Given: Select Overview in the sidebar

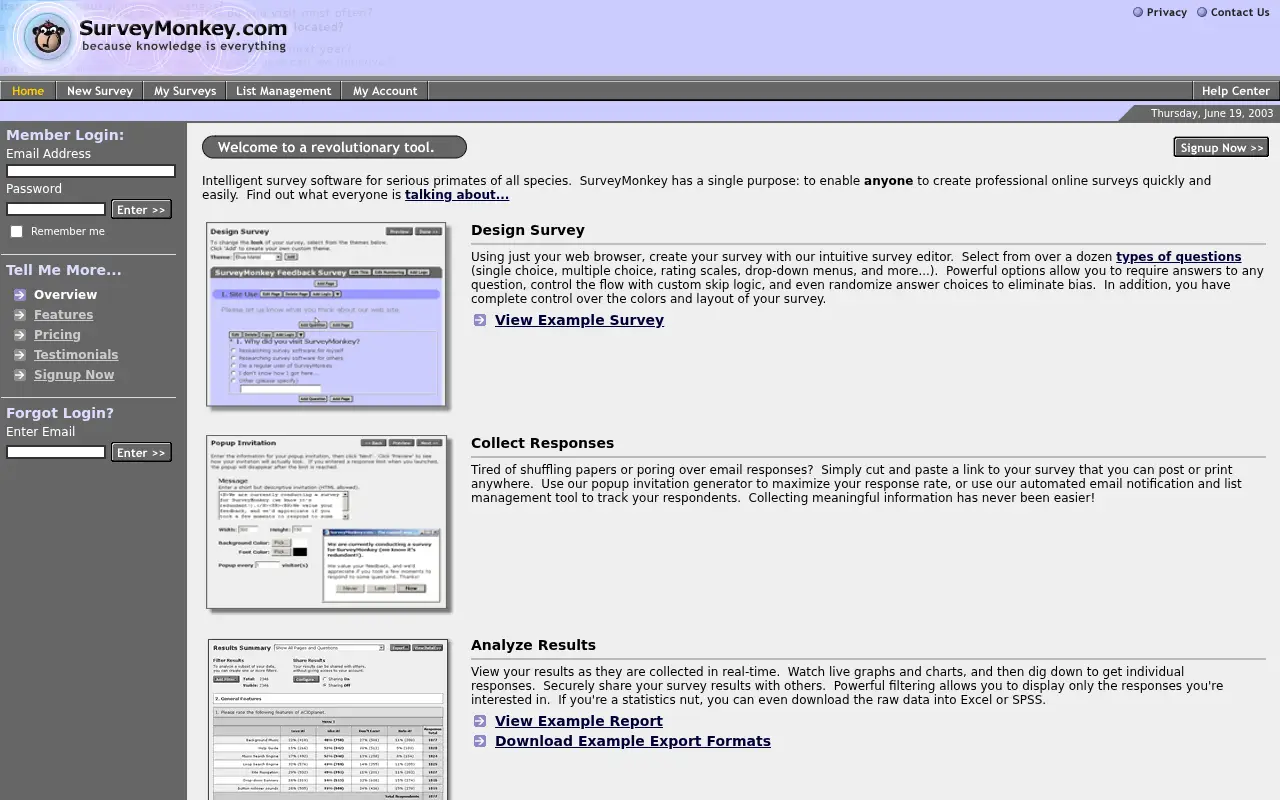Looking at the screenshot, I should (x=65, y=295).
